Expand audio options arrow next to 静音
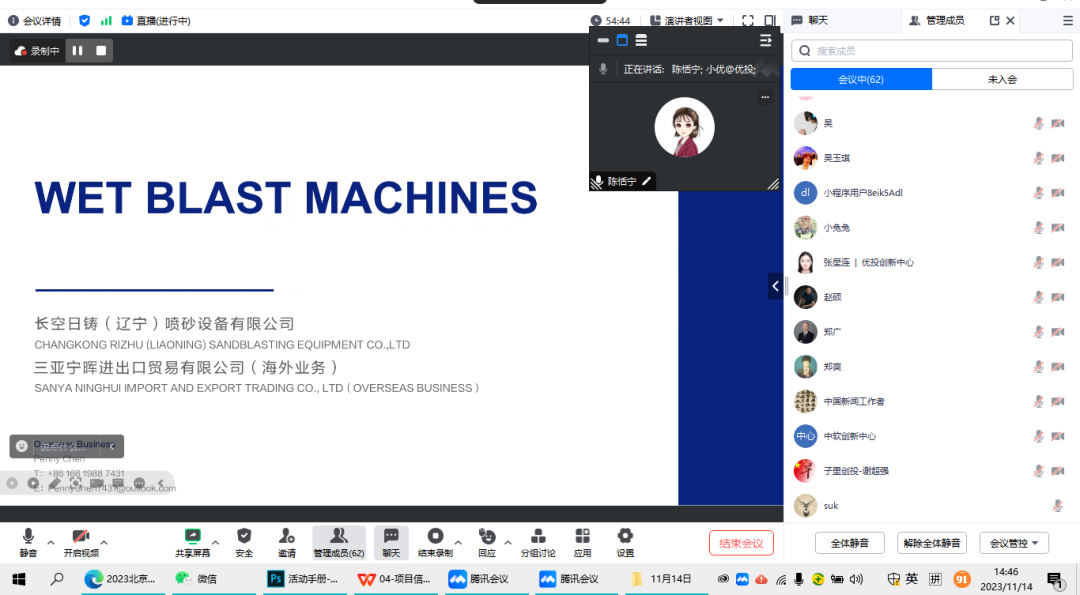The image size is (1080, 595). point(50,543)
